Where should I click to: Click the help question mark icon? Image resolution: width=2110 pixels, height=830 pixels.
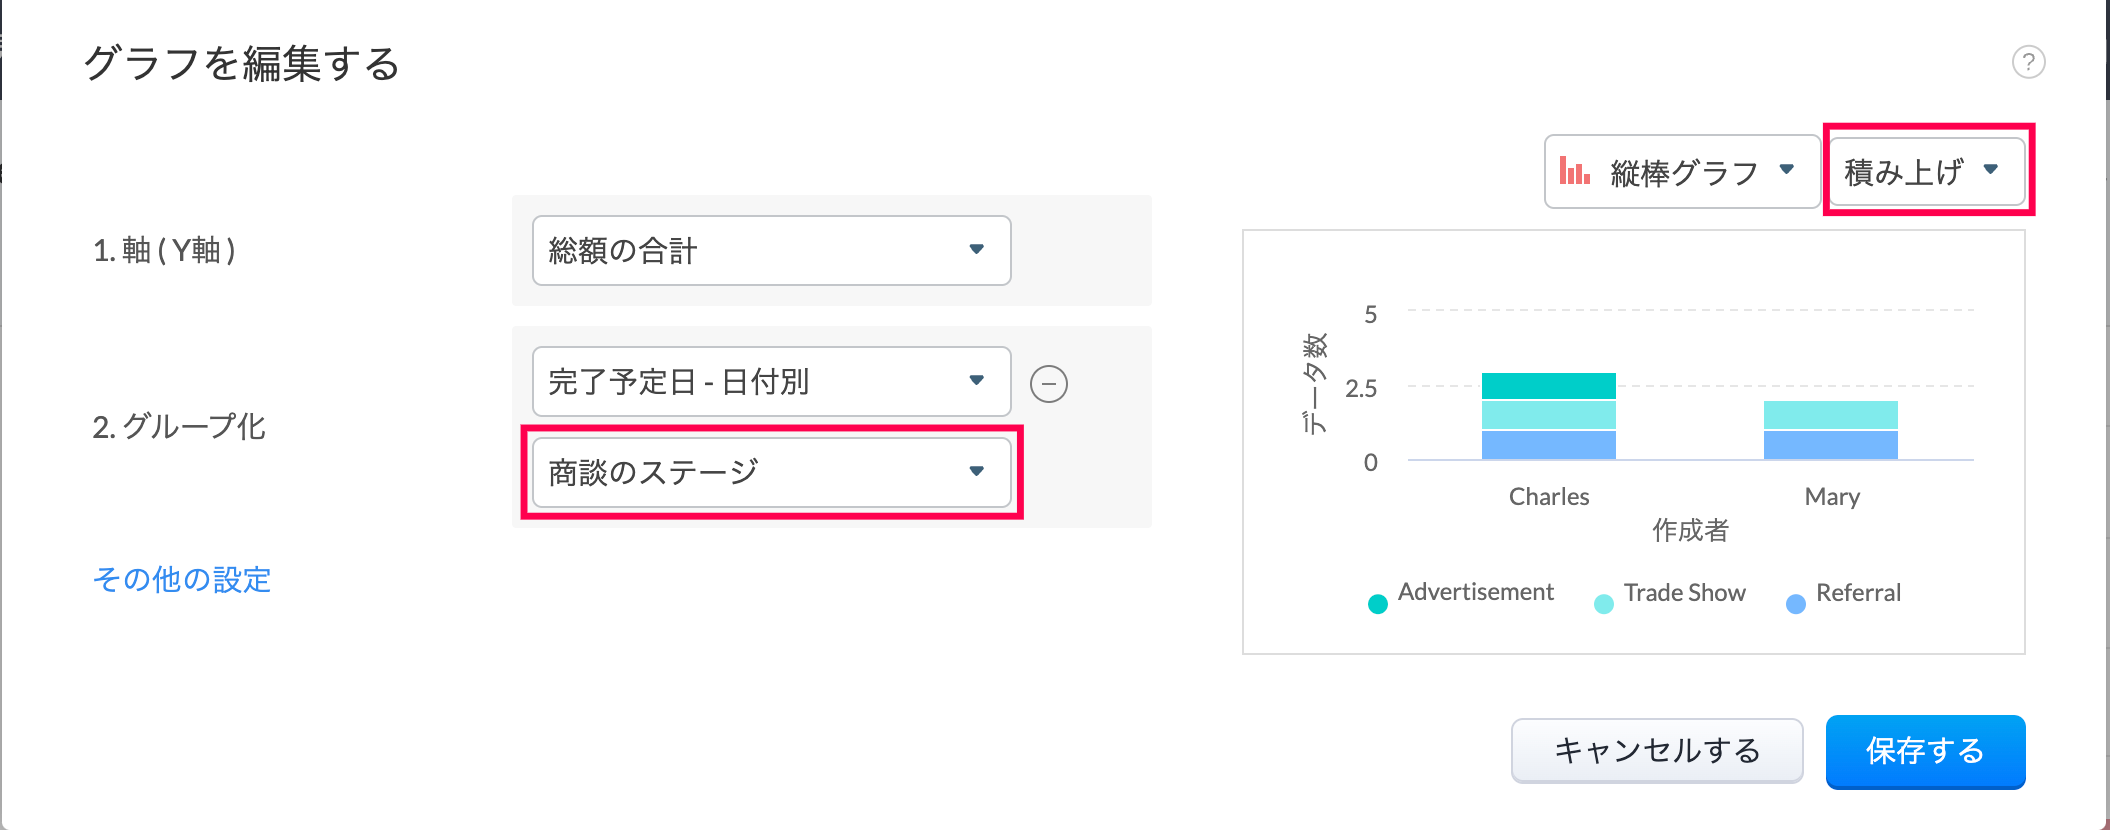[2028, 63]
